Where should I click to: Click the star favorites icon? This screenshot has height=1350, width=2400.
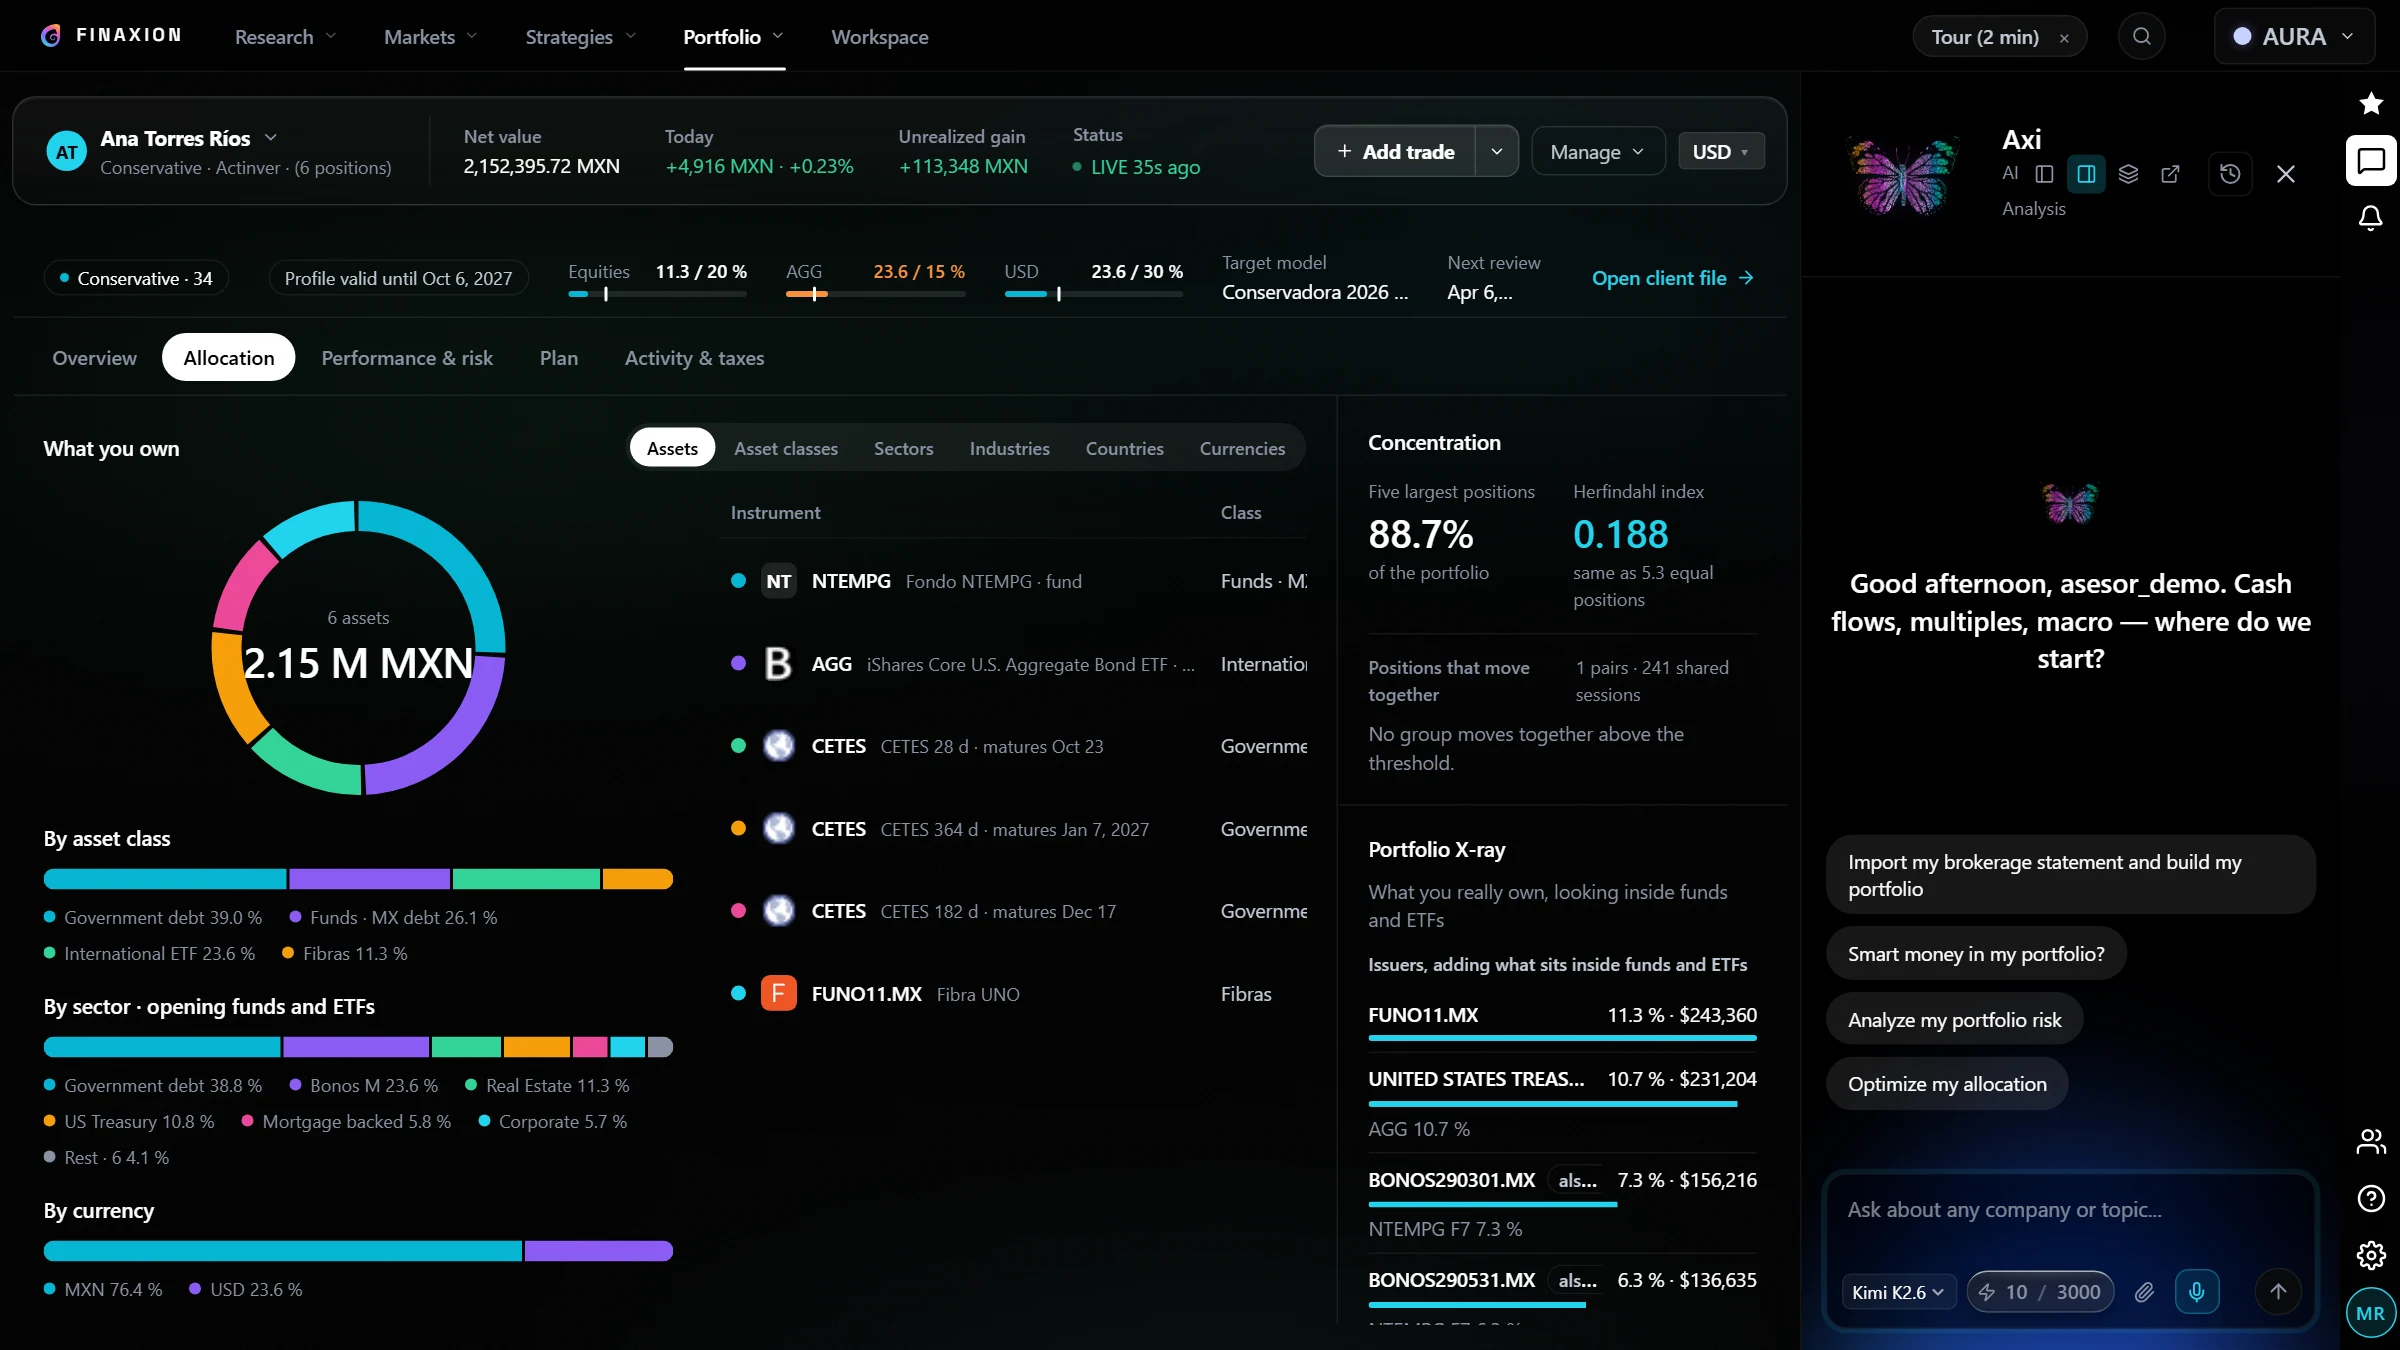click(2371, 103)
